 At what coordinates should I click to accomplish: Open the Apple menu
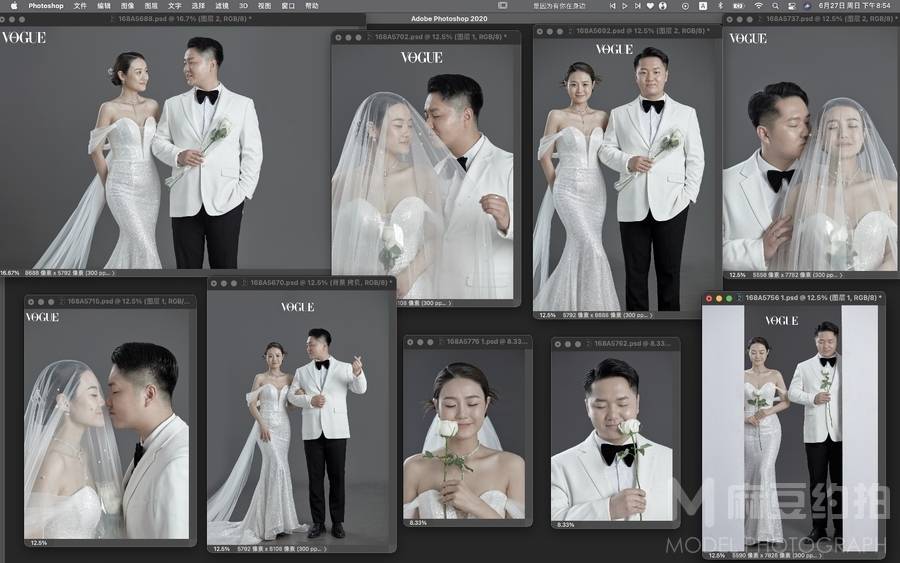(14, 6)
